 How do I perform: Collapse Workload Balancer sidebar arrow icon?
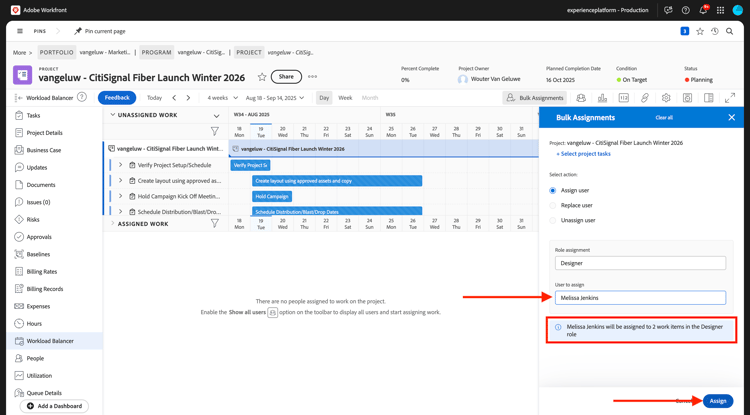coord(18,98)
